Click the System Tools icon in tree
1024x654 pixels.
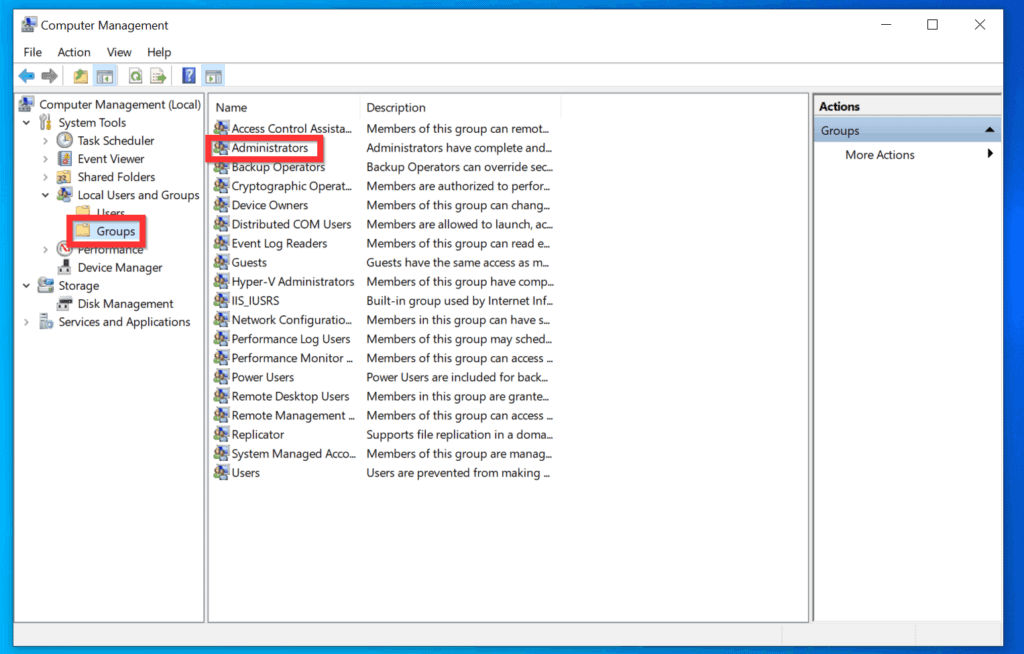tap(45, 122)
